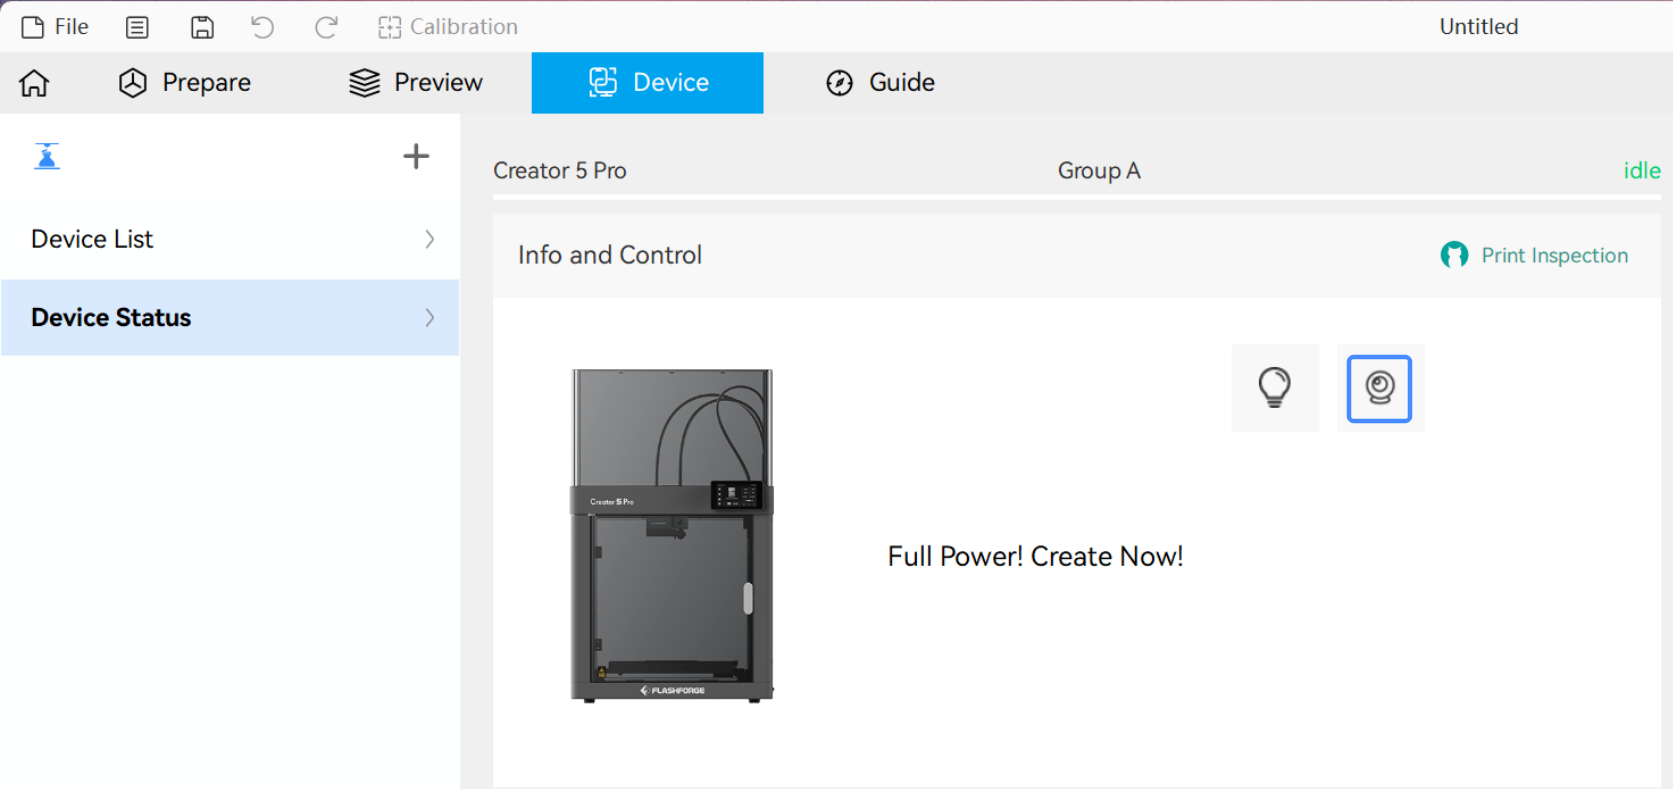Open the Calibration tool
The width and height of the screenshot is (1673, 789).
pyautogui.click(x=448, y=27)
